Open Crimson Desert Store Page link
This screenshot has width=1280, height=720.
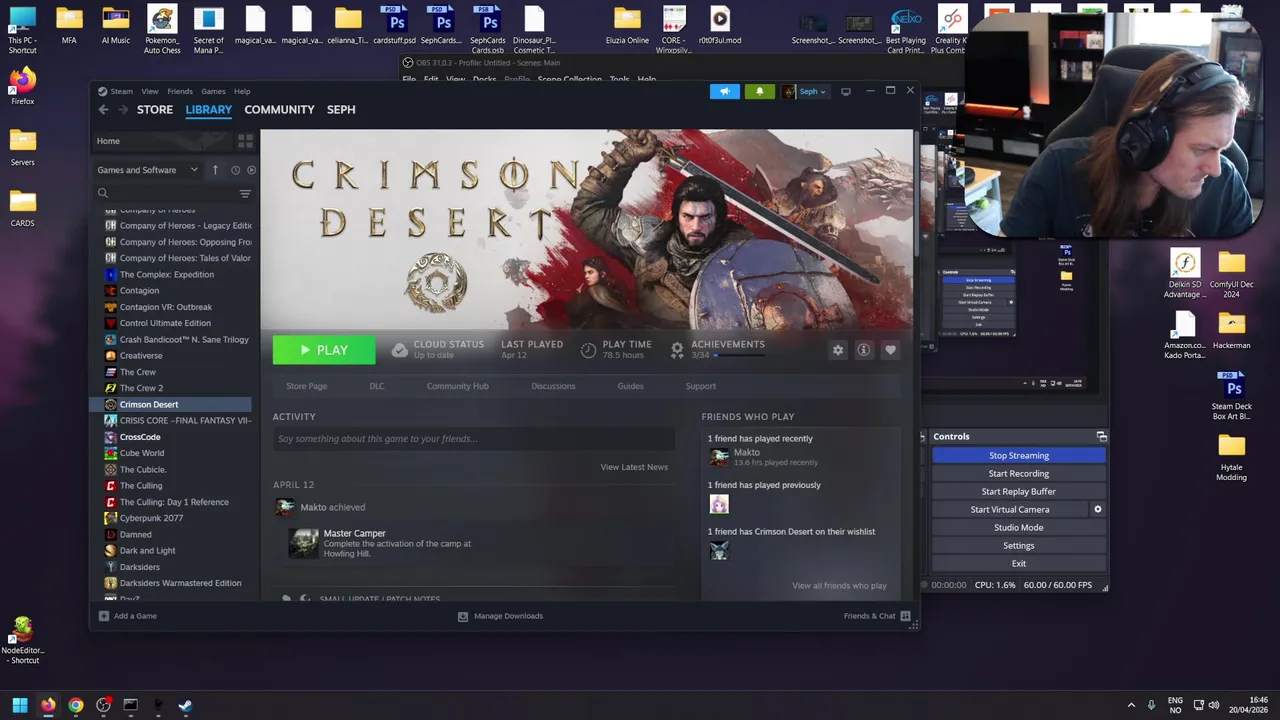coord(307,386)
